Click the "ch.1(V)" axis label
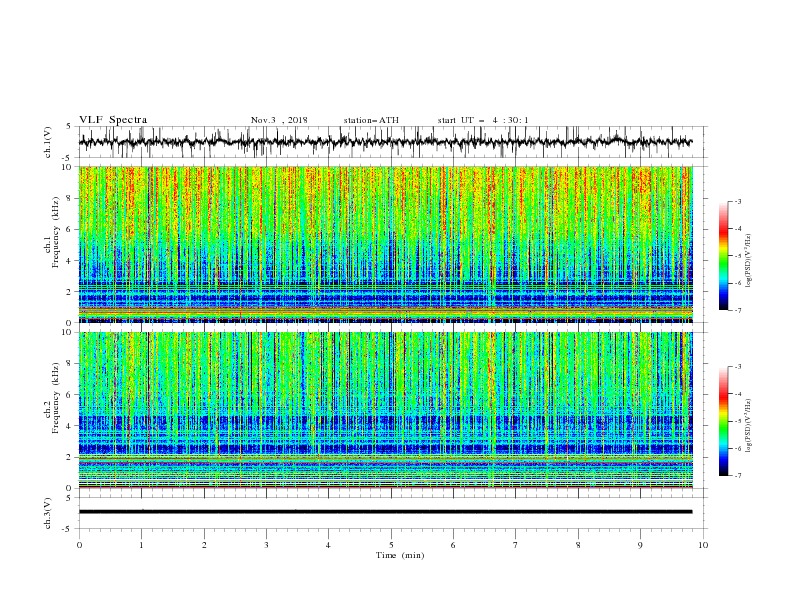792x612 pixels. coord(48,142)
